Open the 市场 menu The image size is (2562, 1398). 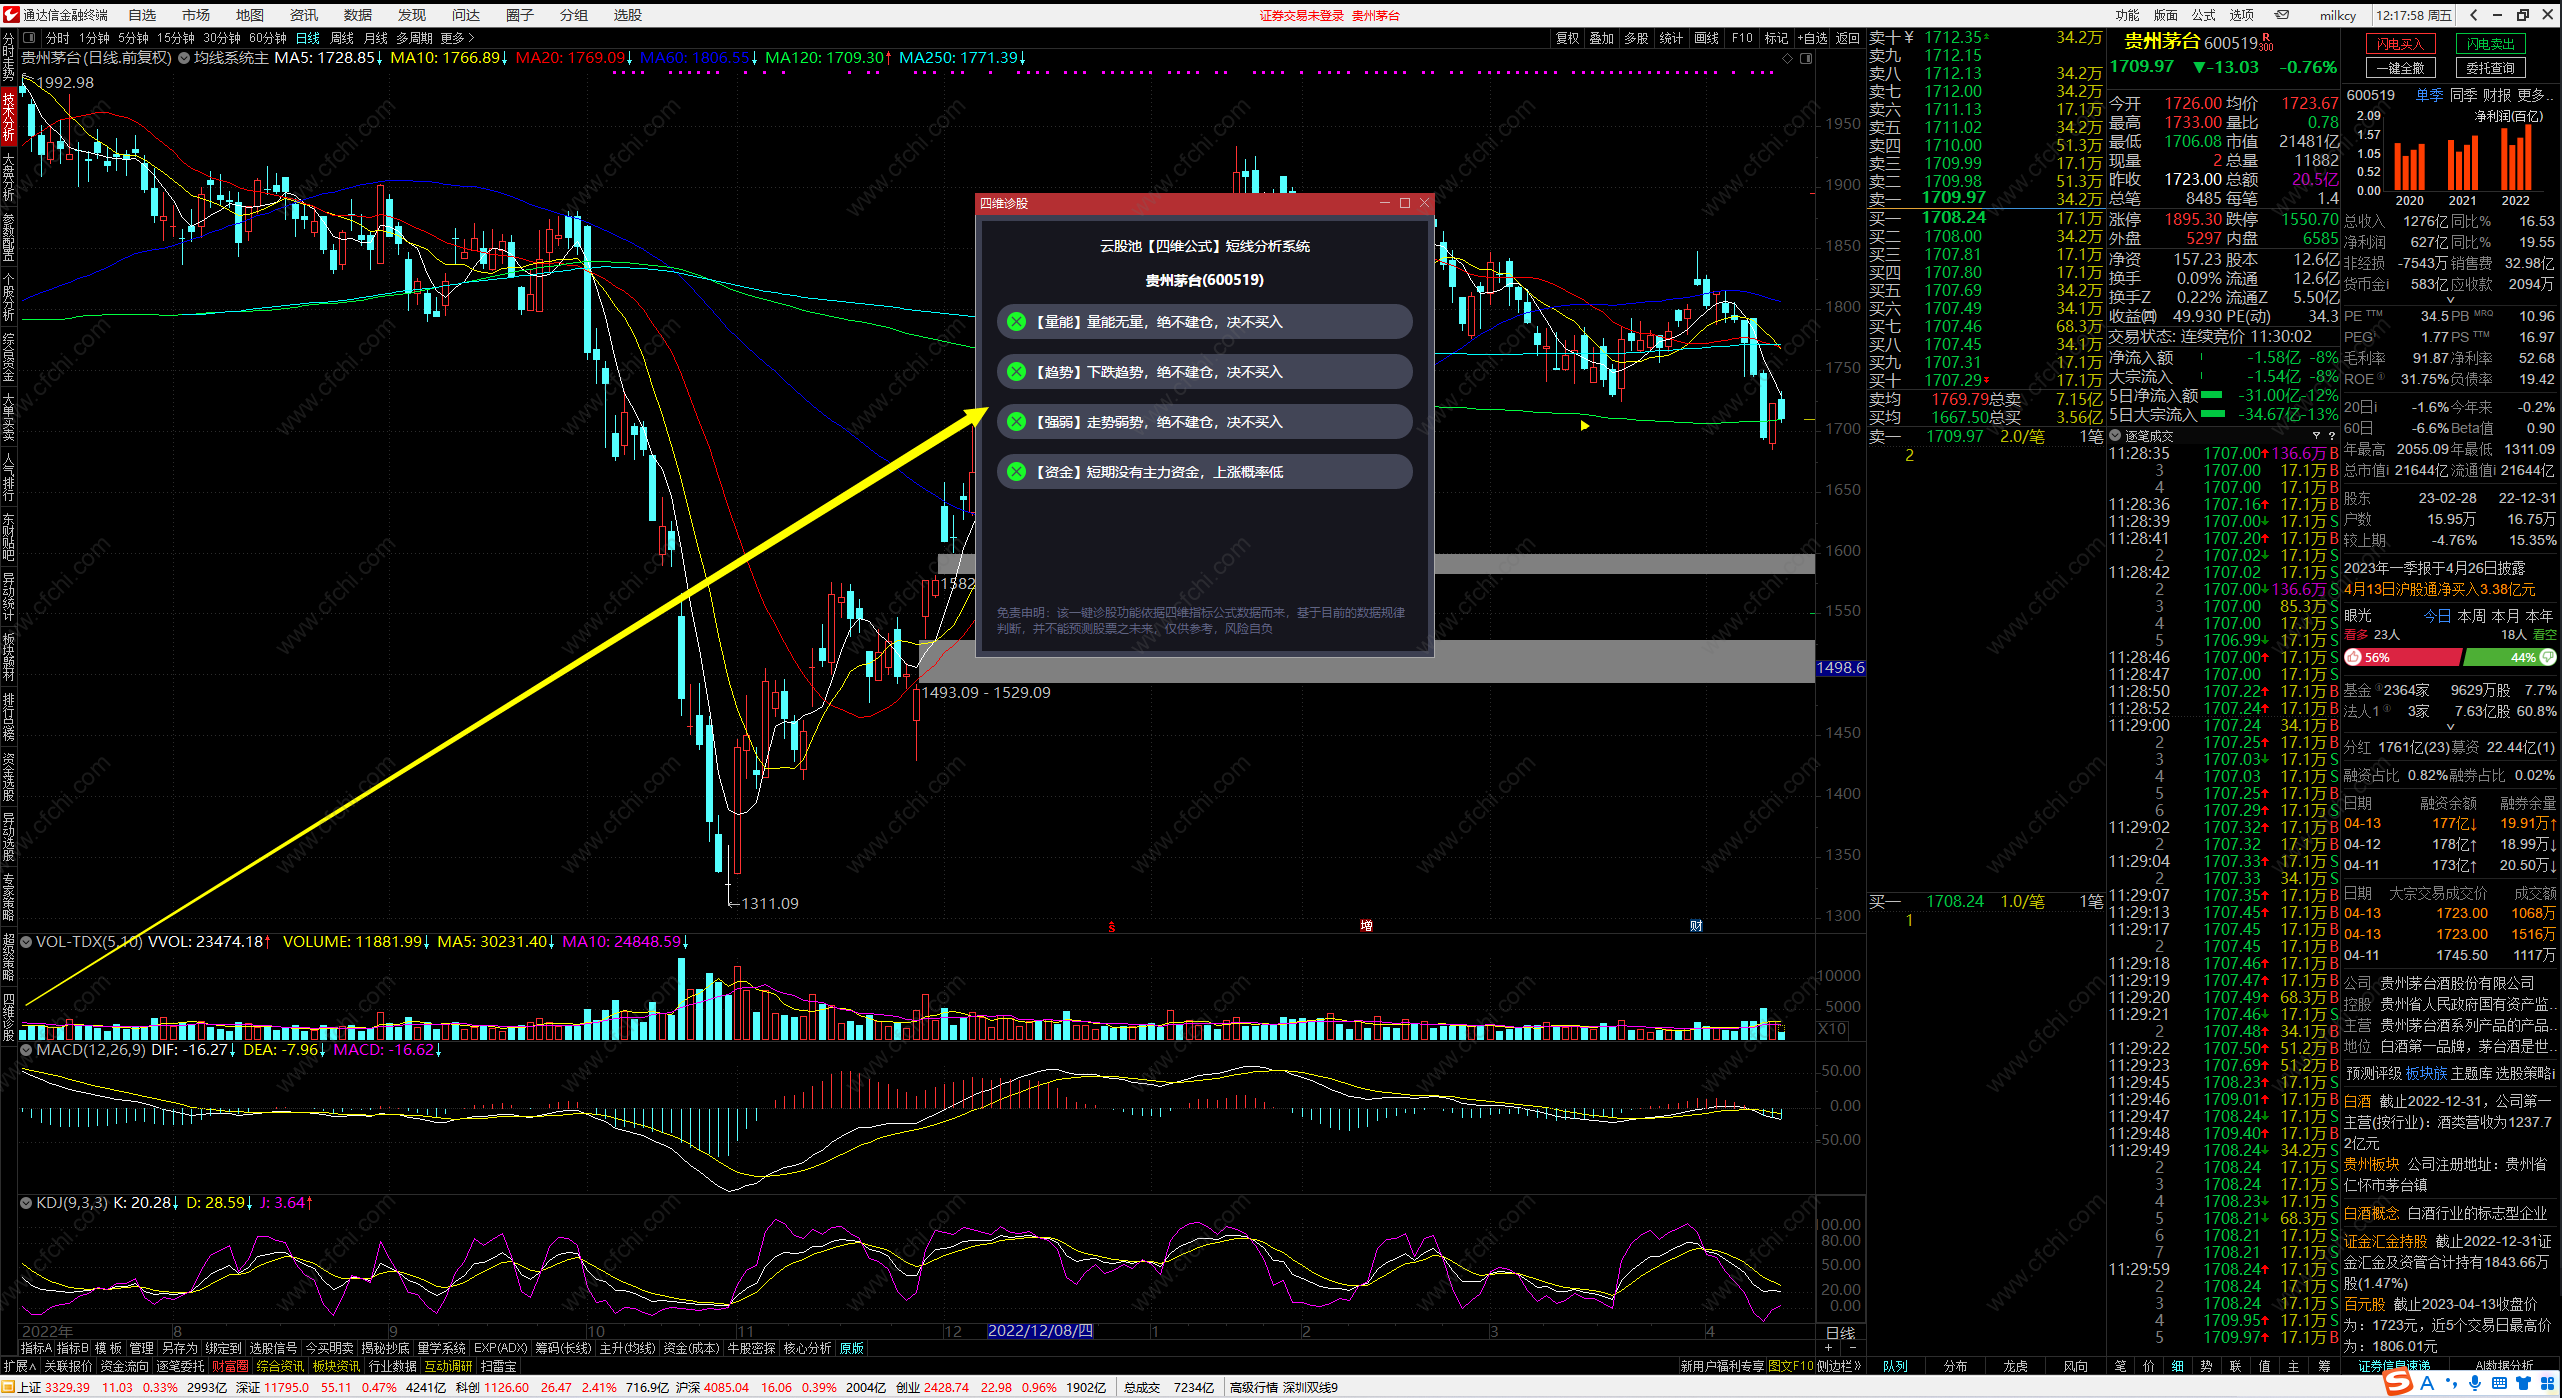pos(196,15)
